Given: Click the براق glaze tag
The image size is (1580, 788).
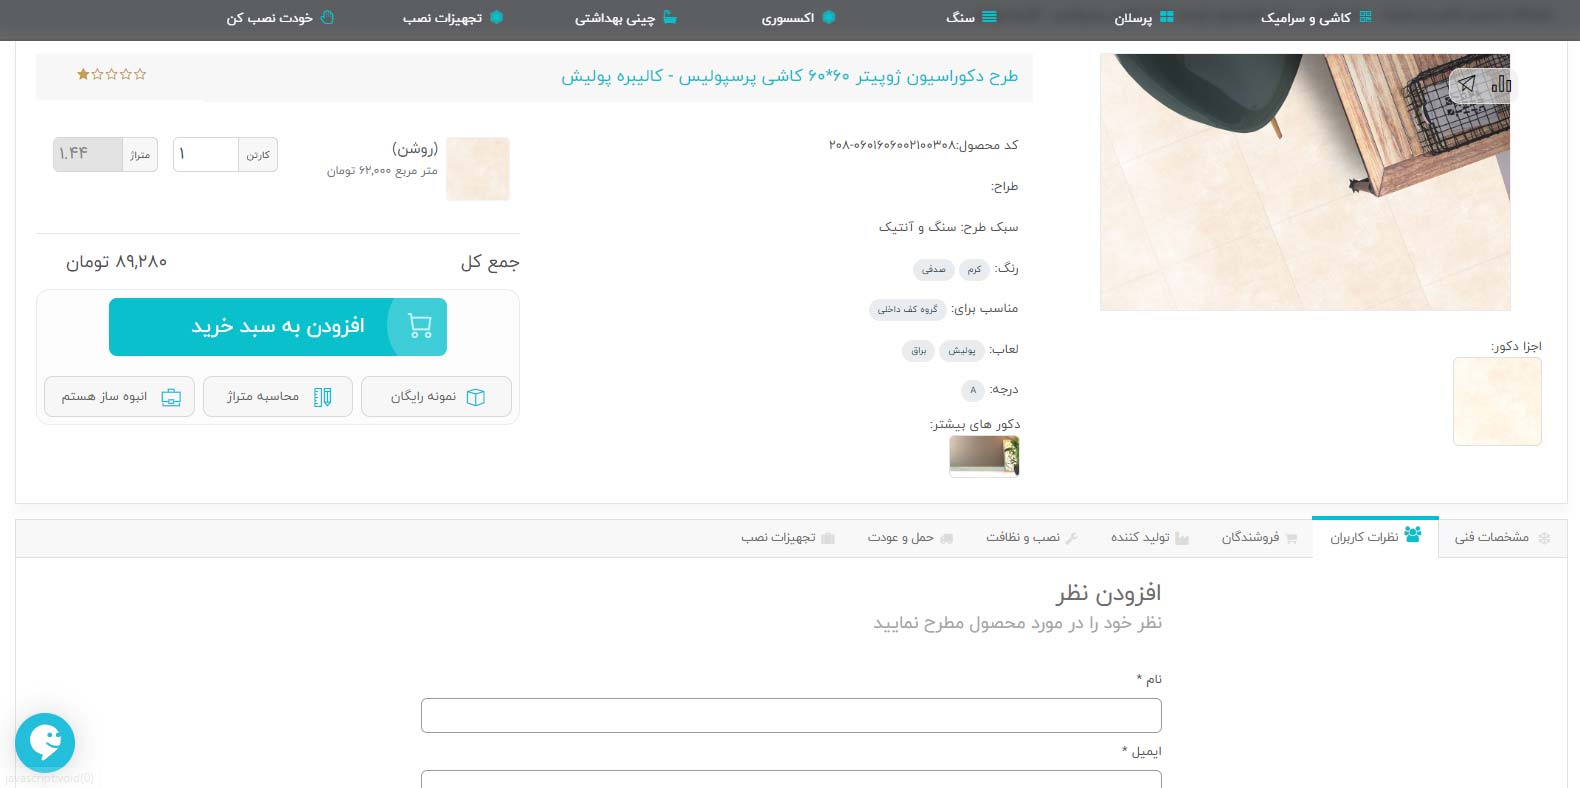Looking at the screenshot, I should [x=919, y=351].
